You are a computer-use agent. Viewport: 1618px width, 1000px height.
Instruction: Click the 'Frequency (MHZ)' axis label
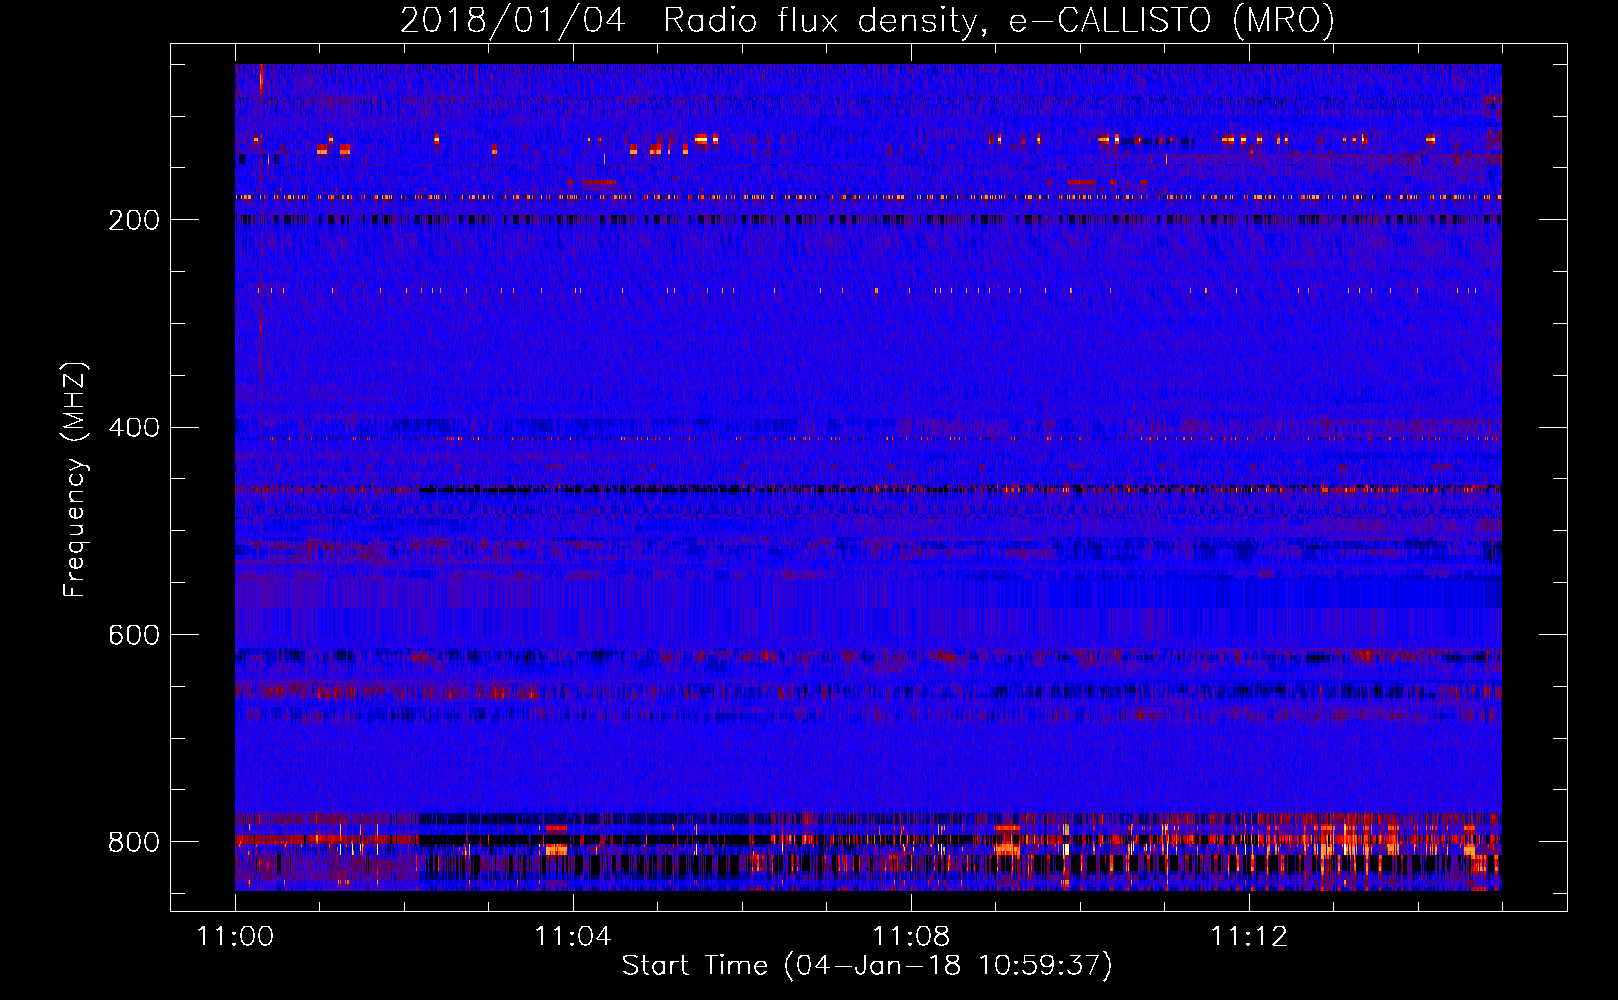(x=75, y=479)
